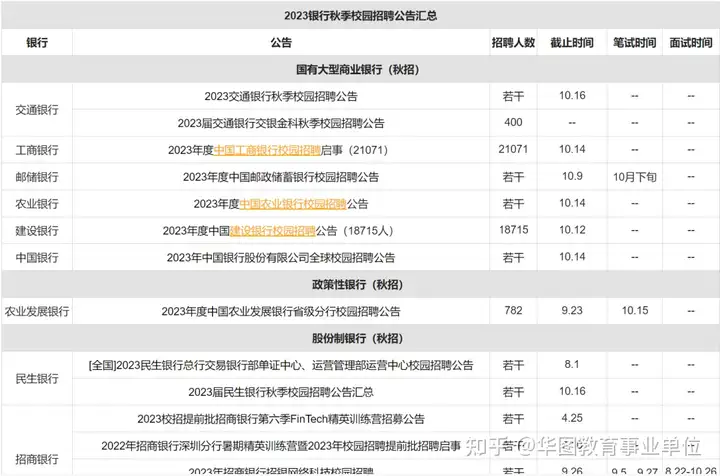Screen dimensions: 720x476
Task: Click 若干 recruit count in 邮储银行 row
Action: (x=513, y=177)
